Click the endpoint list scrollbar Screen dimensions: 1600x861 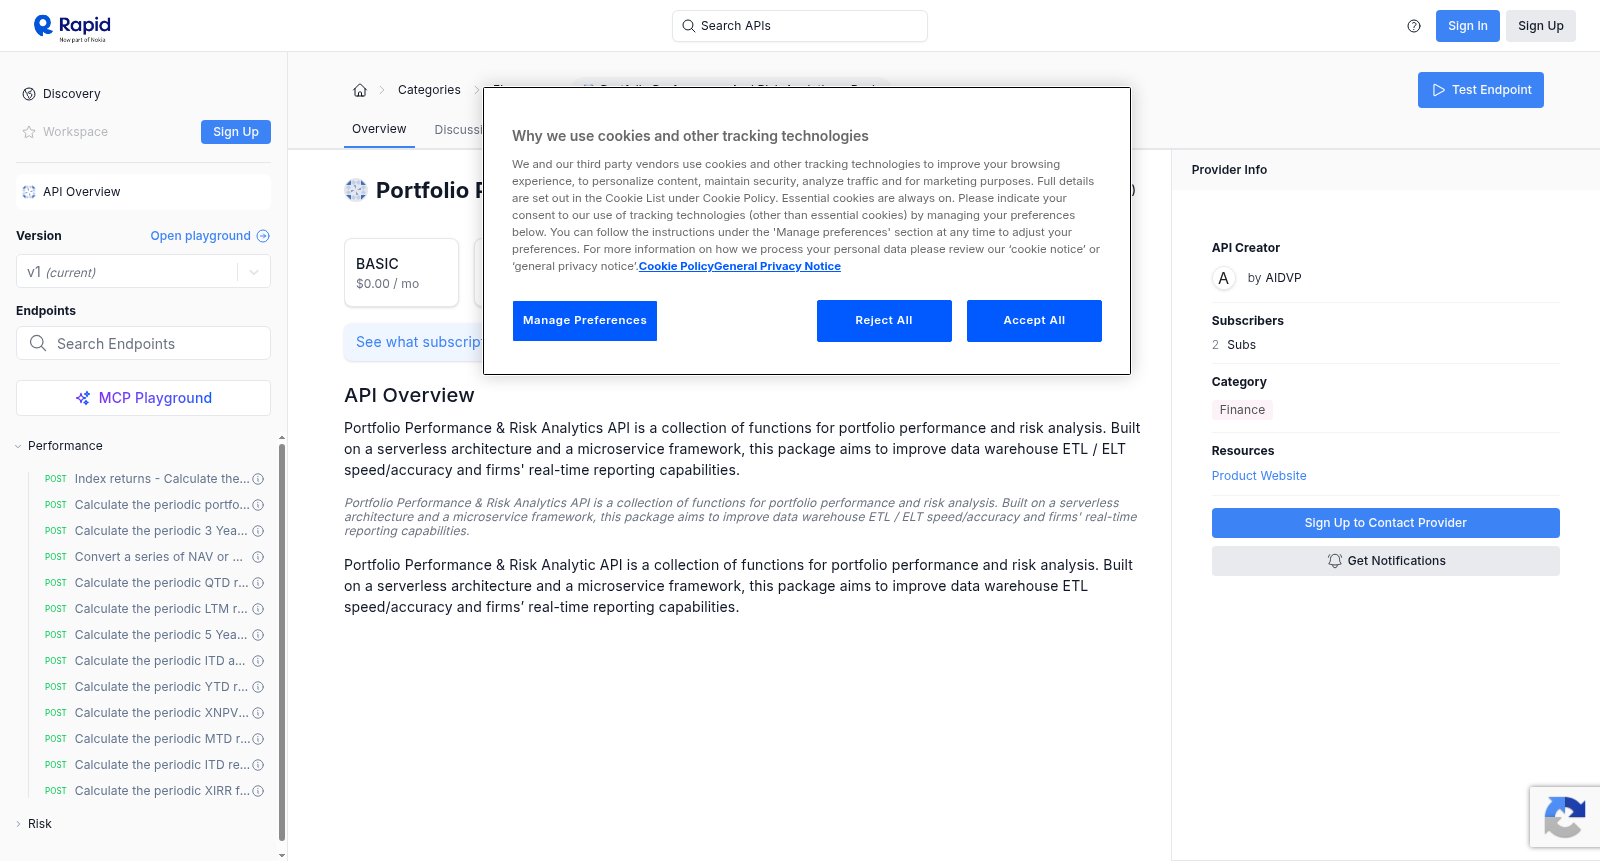[x=282, y=642]
